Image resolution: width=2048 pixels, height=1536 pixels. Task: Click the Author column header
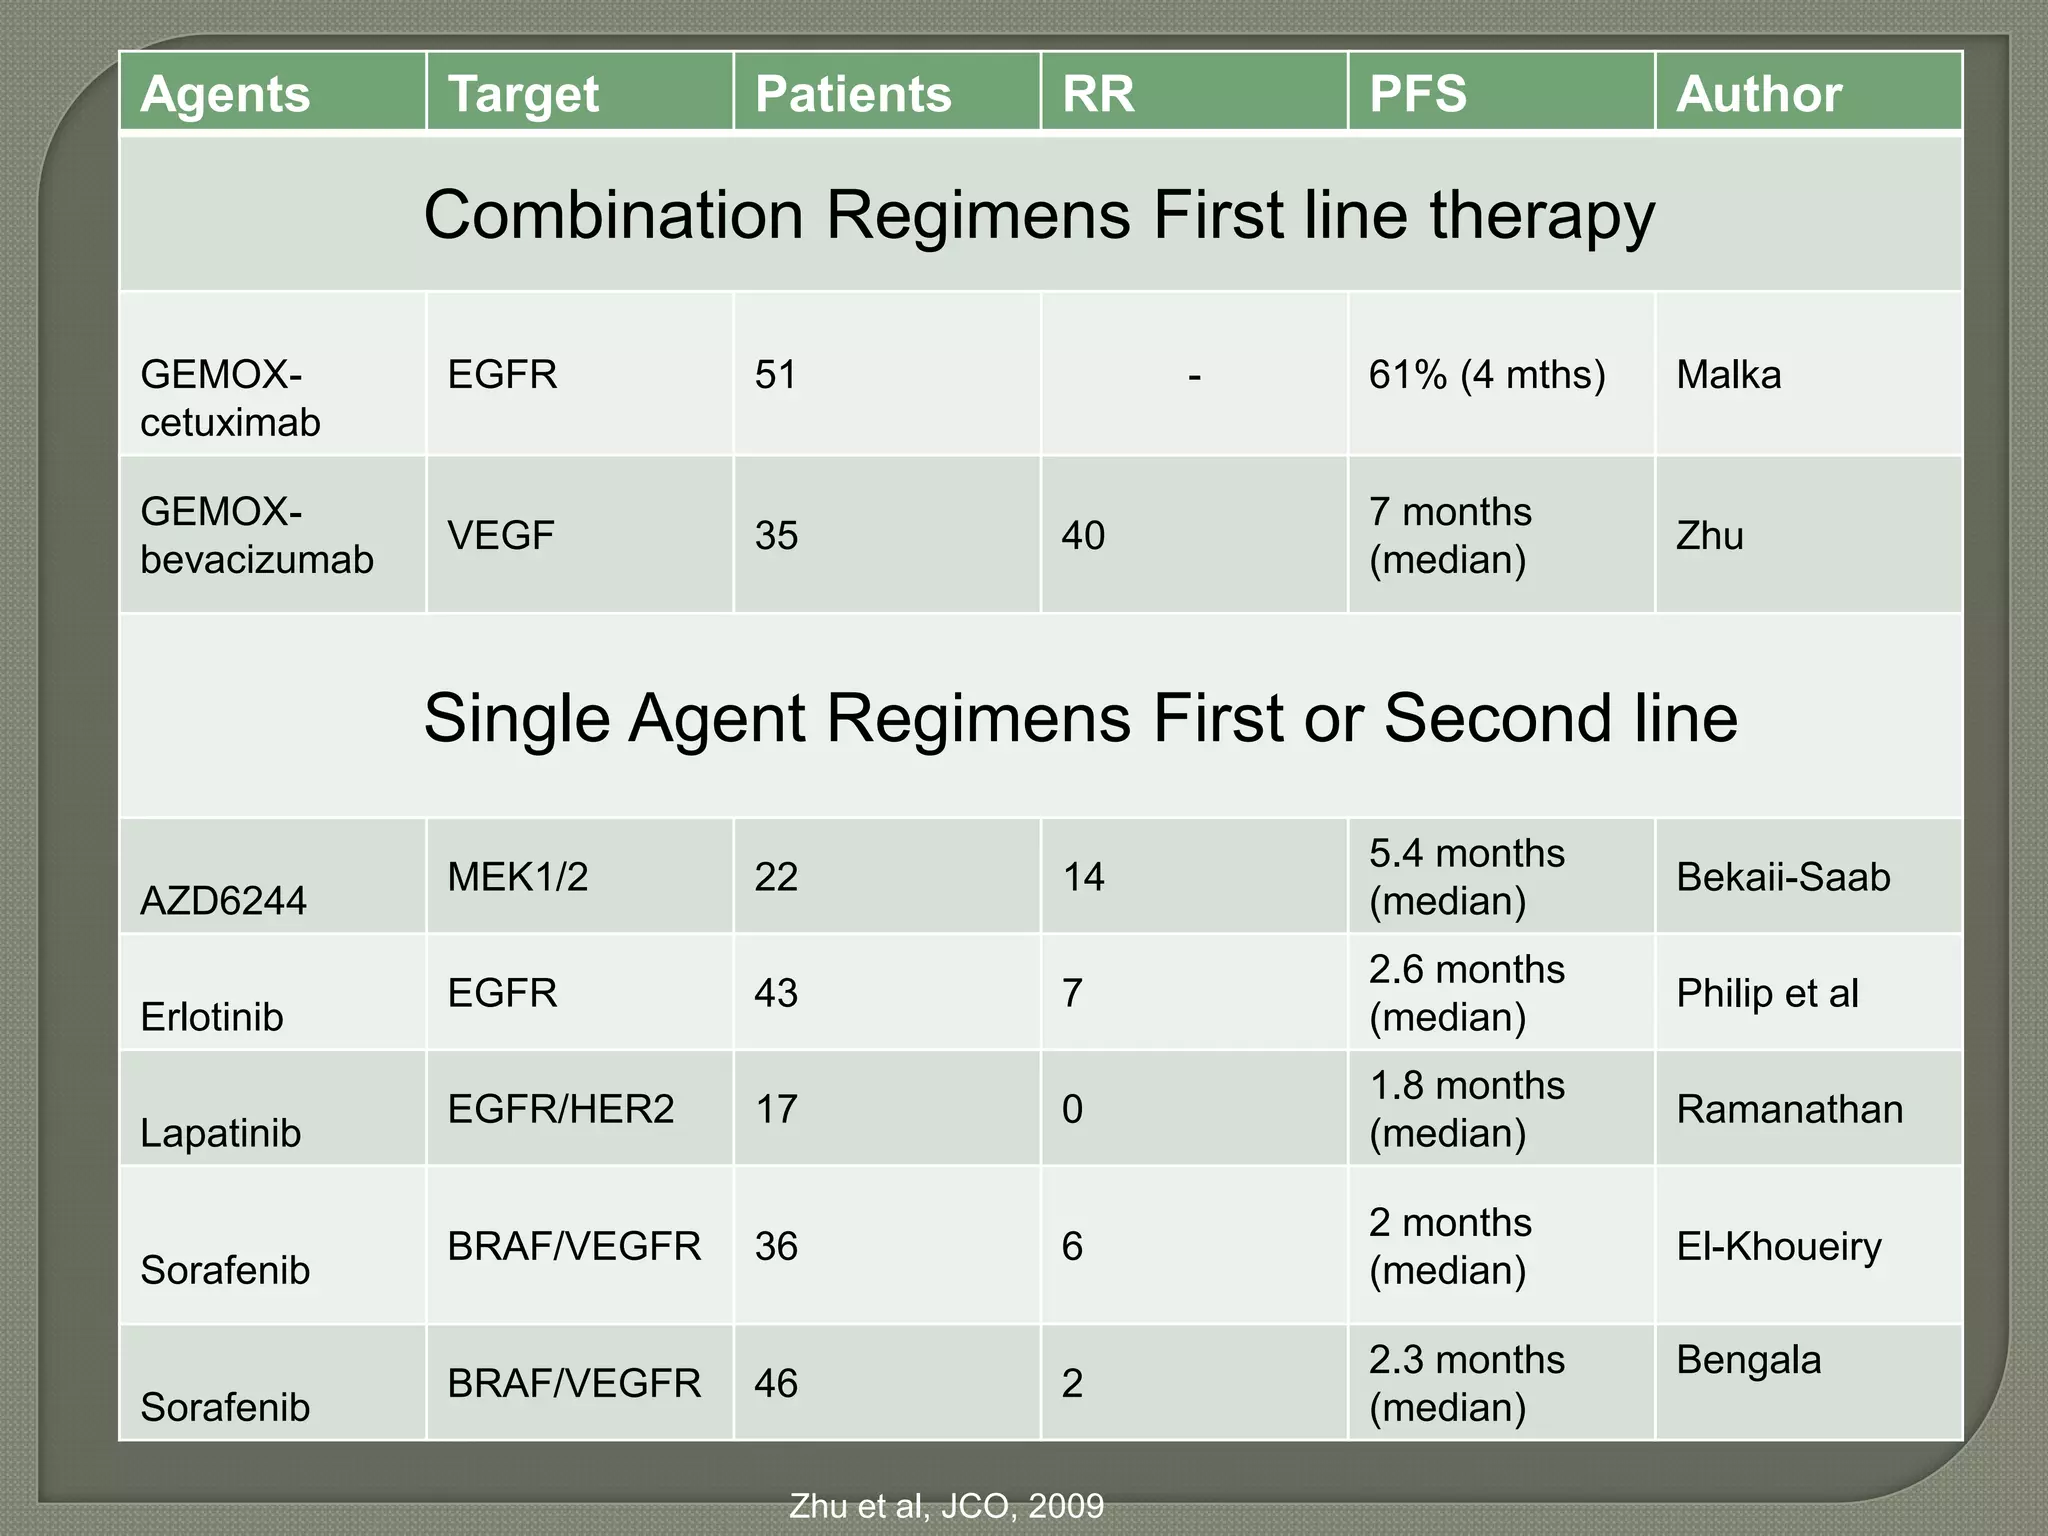1809,92
